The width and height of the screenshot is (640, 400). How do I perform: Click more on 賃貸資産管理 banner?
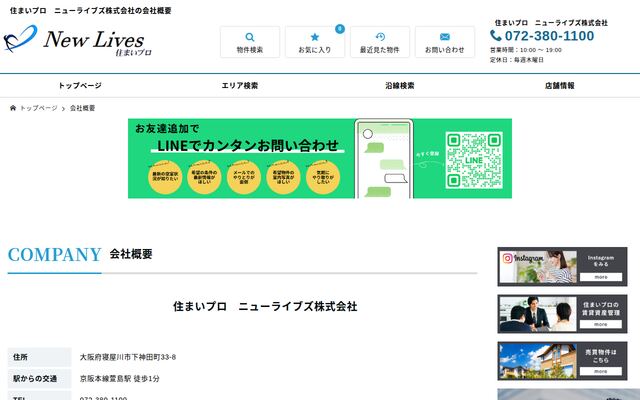coord(601,324)
